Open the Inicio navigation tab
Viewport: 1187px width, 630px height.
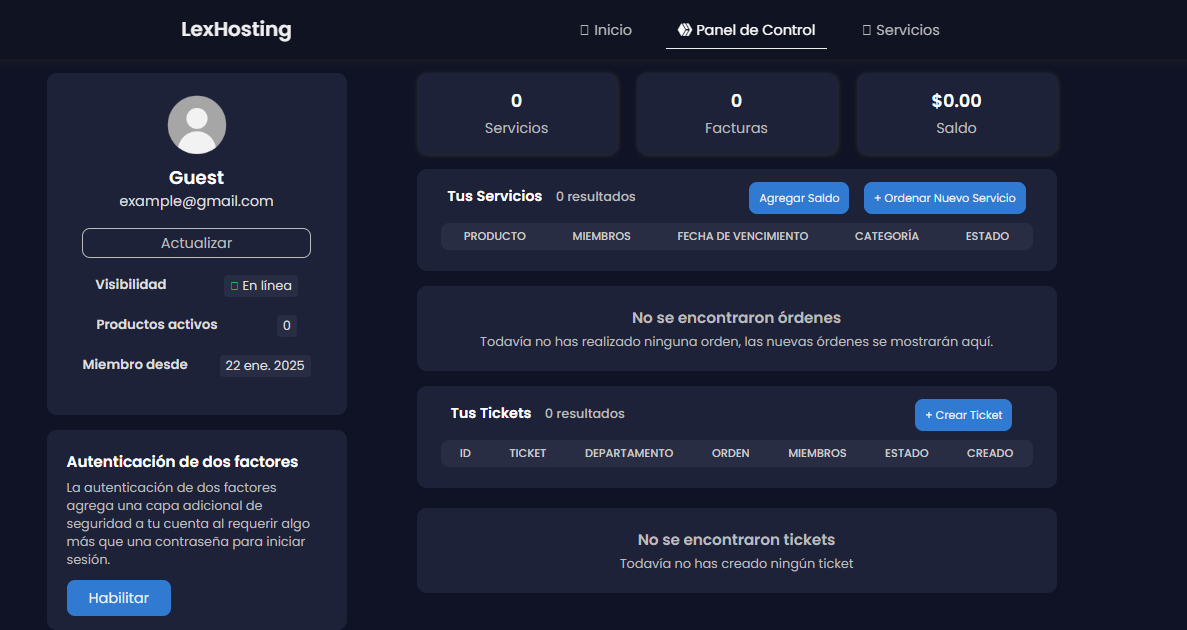coord(606,30)
